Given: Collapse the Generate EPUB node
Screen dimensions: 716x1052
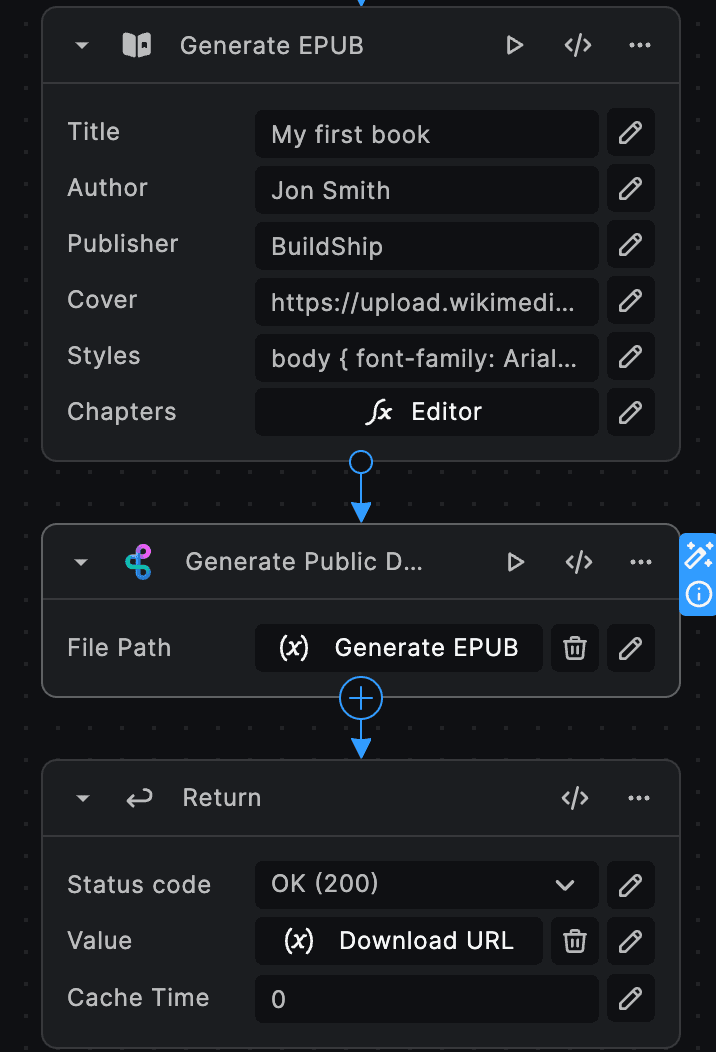Looking at the screenshot, I should click(x=82, y=46).
